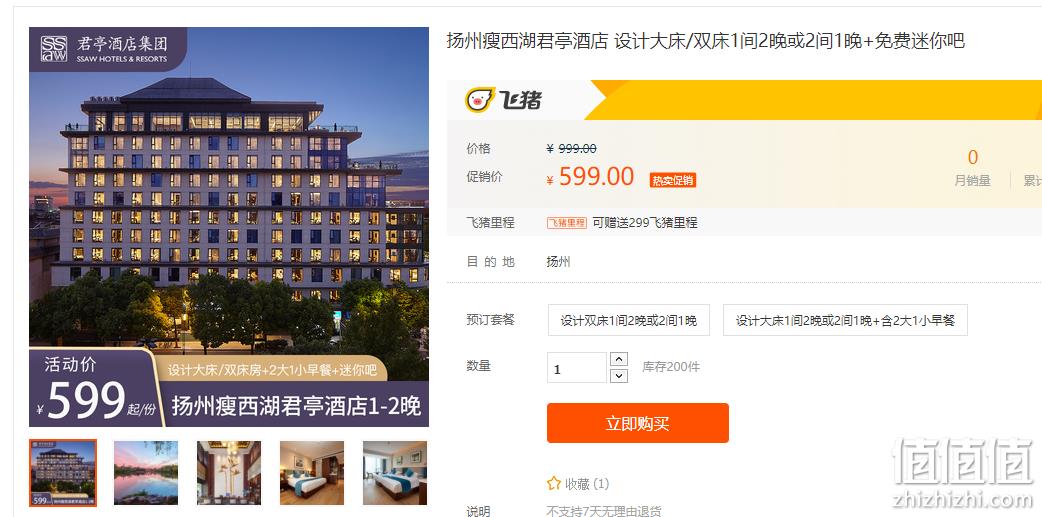
Task: Click the SSAW hotel group logo
Action: pyautogui.click(x=104, y=49)
